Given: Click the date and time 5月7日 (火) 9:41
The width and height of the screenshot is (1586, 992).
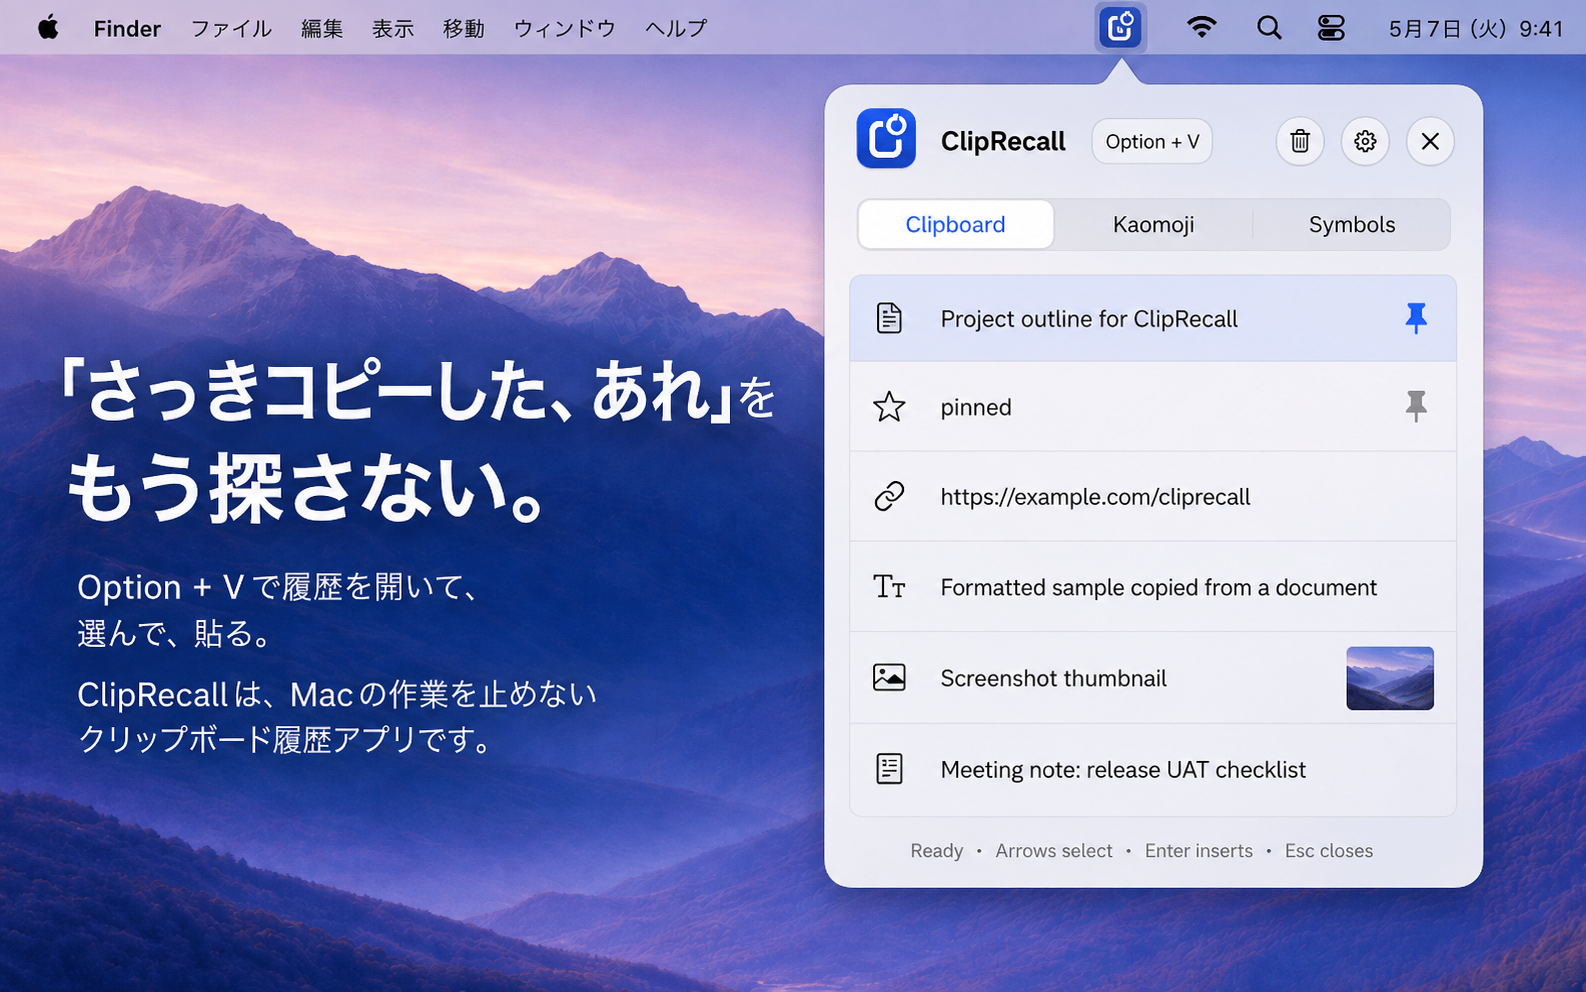Looking at the screenshot, I should (x=1475, y=29).
